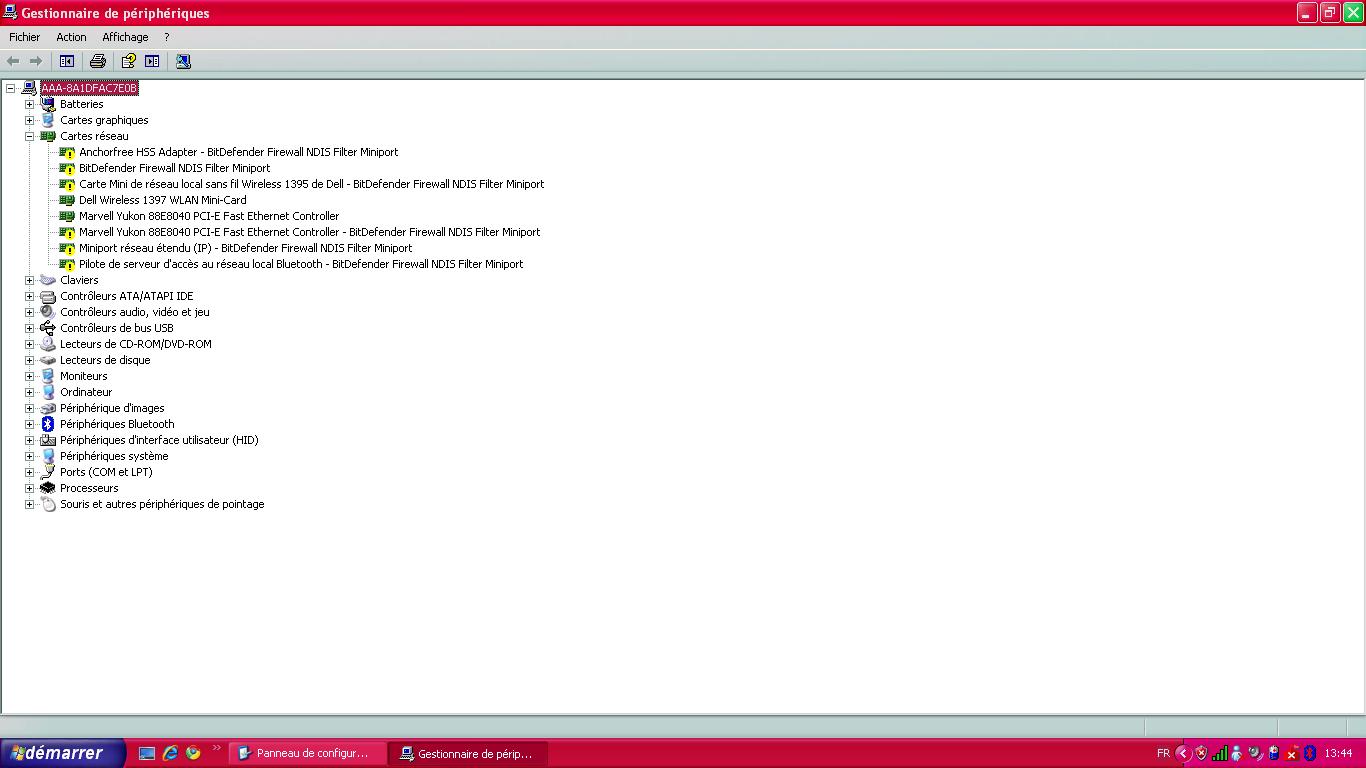
Task: Click the Show Desktop quick launch icon
Action: click(x=147, y=753)
